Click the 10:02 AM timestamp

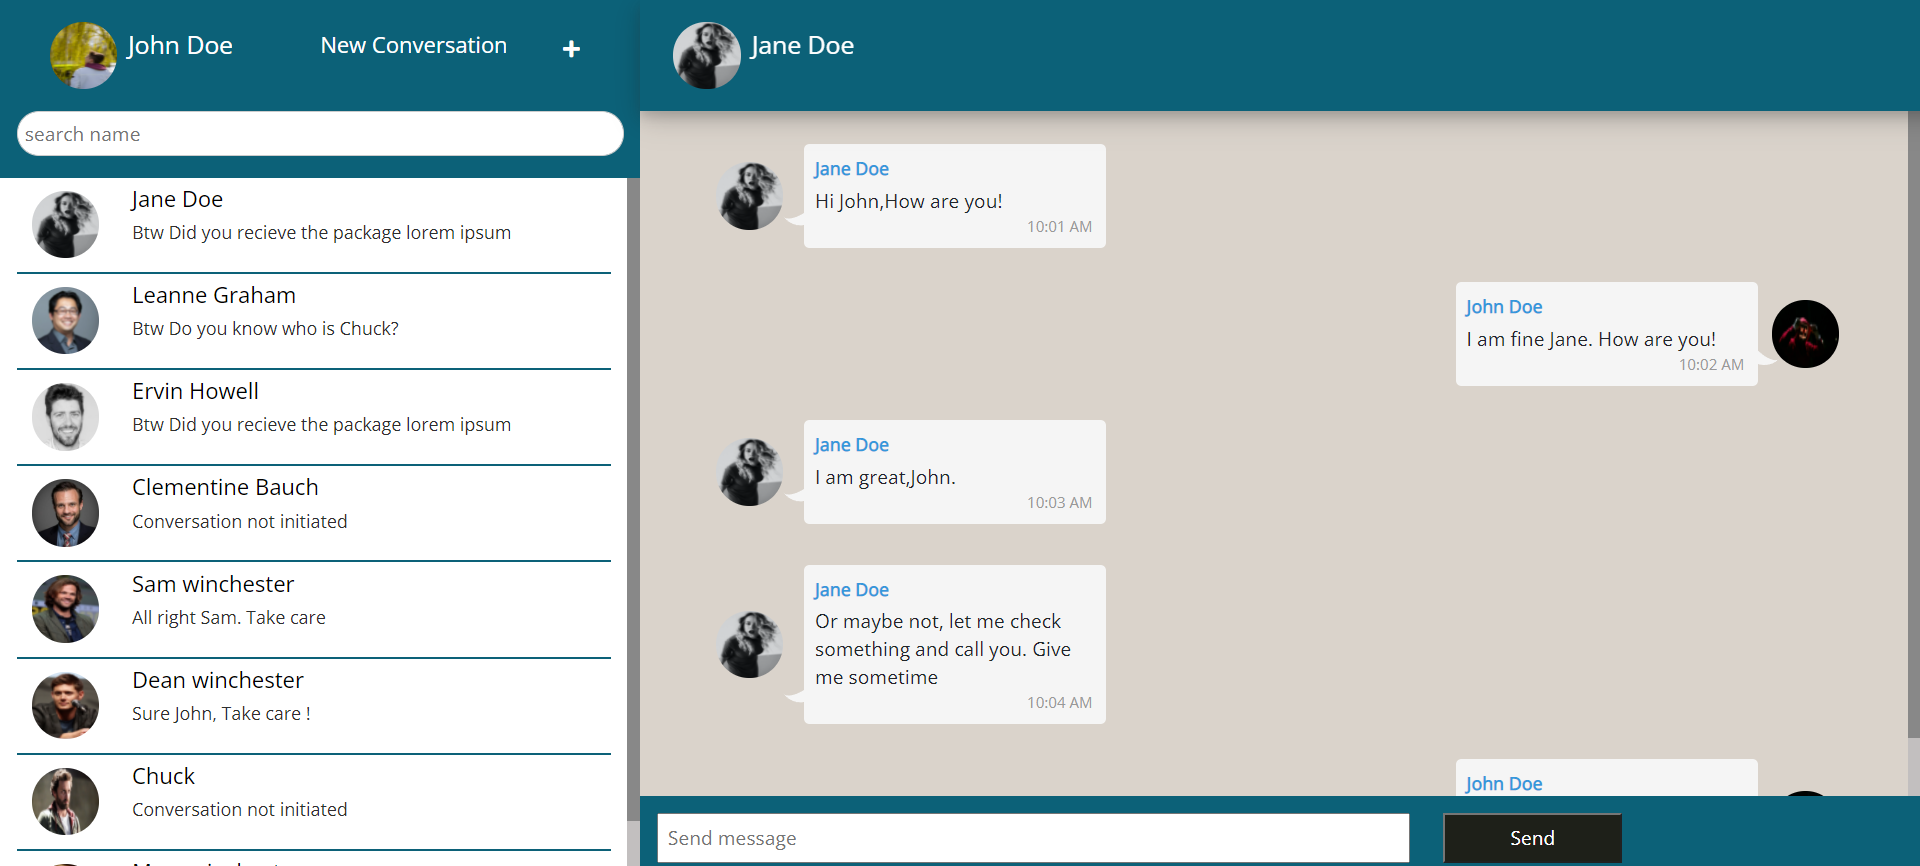[x=1711, y=365]
